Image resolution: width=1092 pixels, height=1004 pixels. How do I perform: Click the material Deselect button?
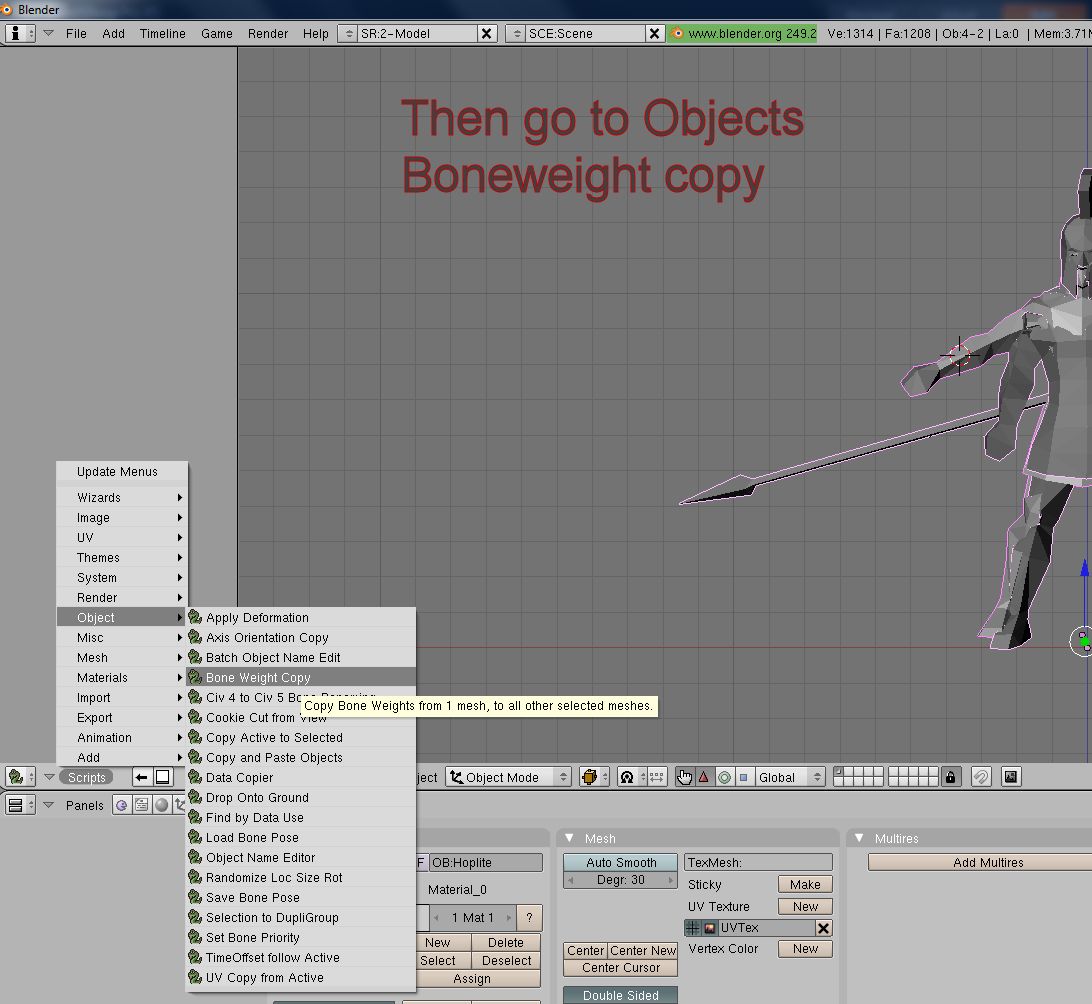(x=506, y=961)
